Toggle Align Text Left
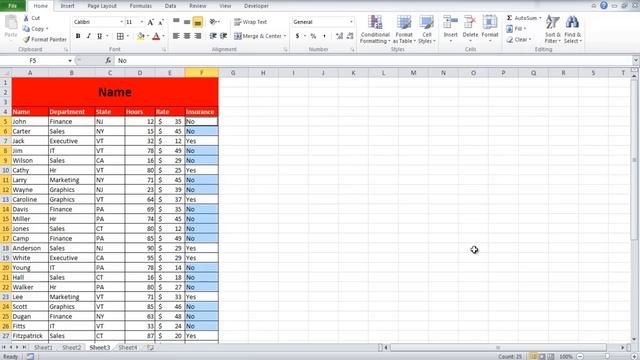Viewport: 640px width, 360px height. [176, 36]
